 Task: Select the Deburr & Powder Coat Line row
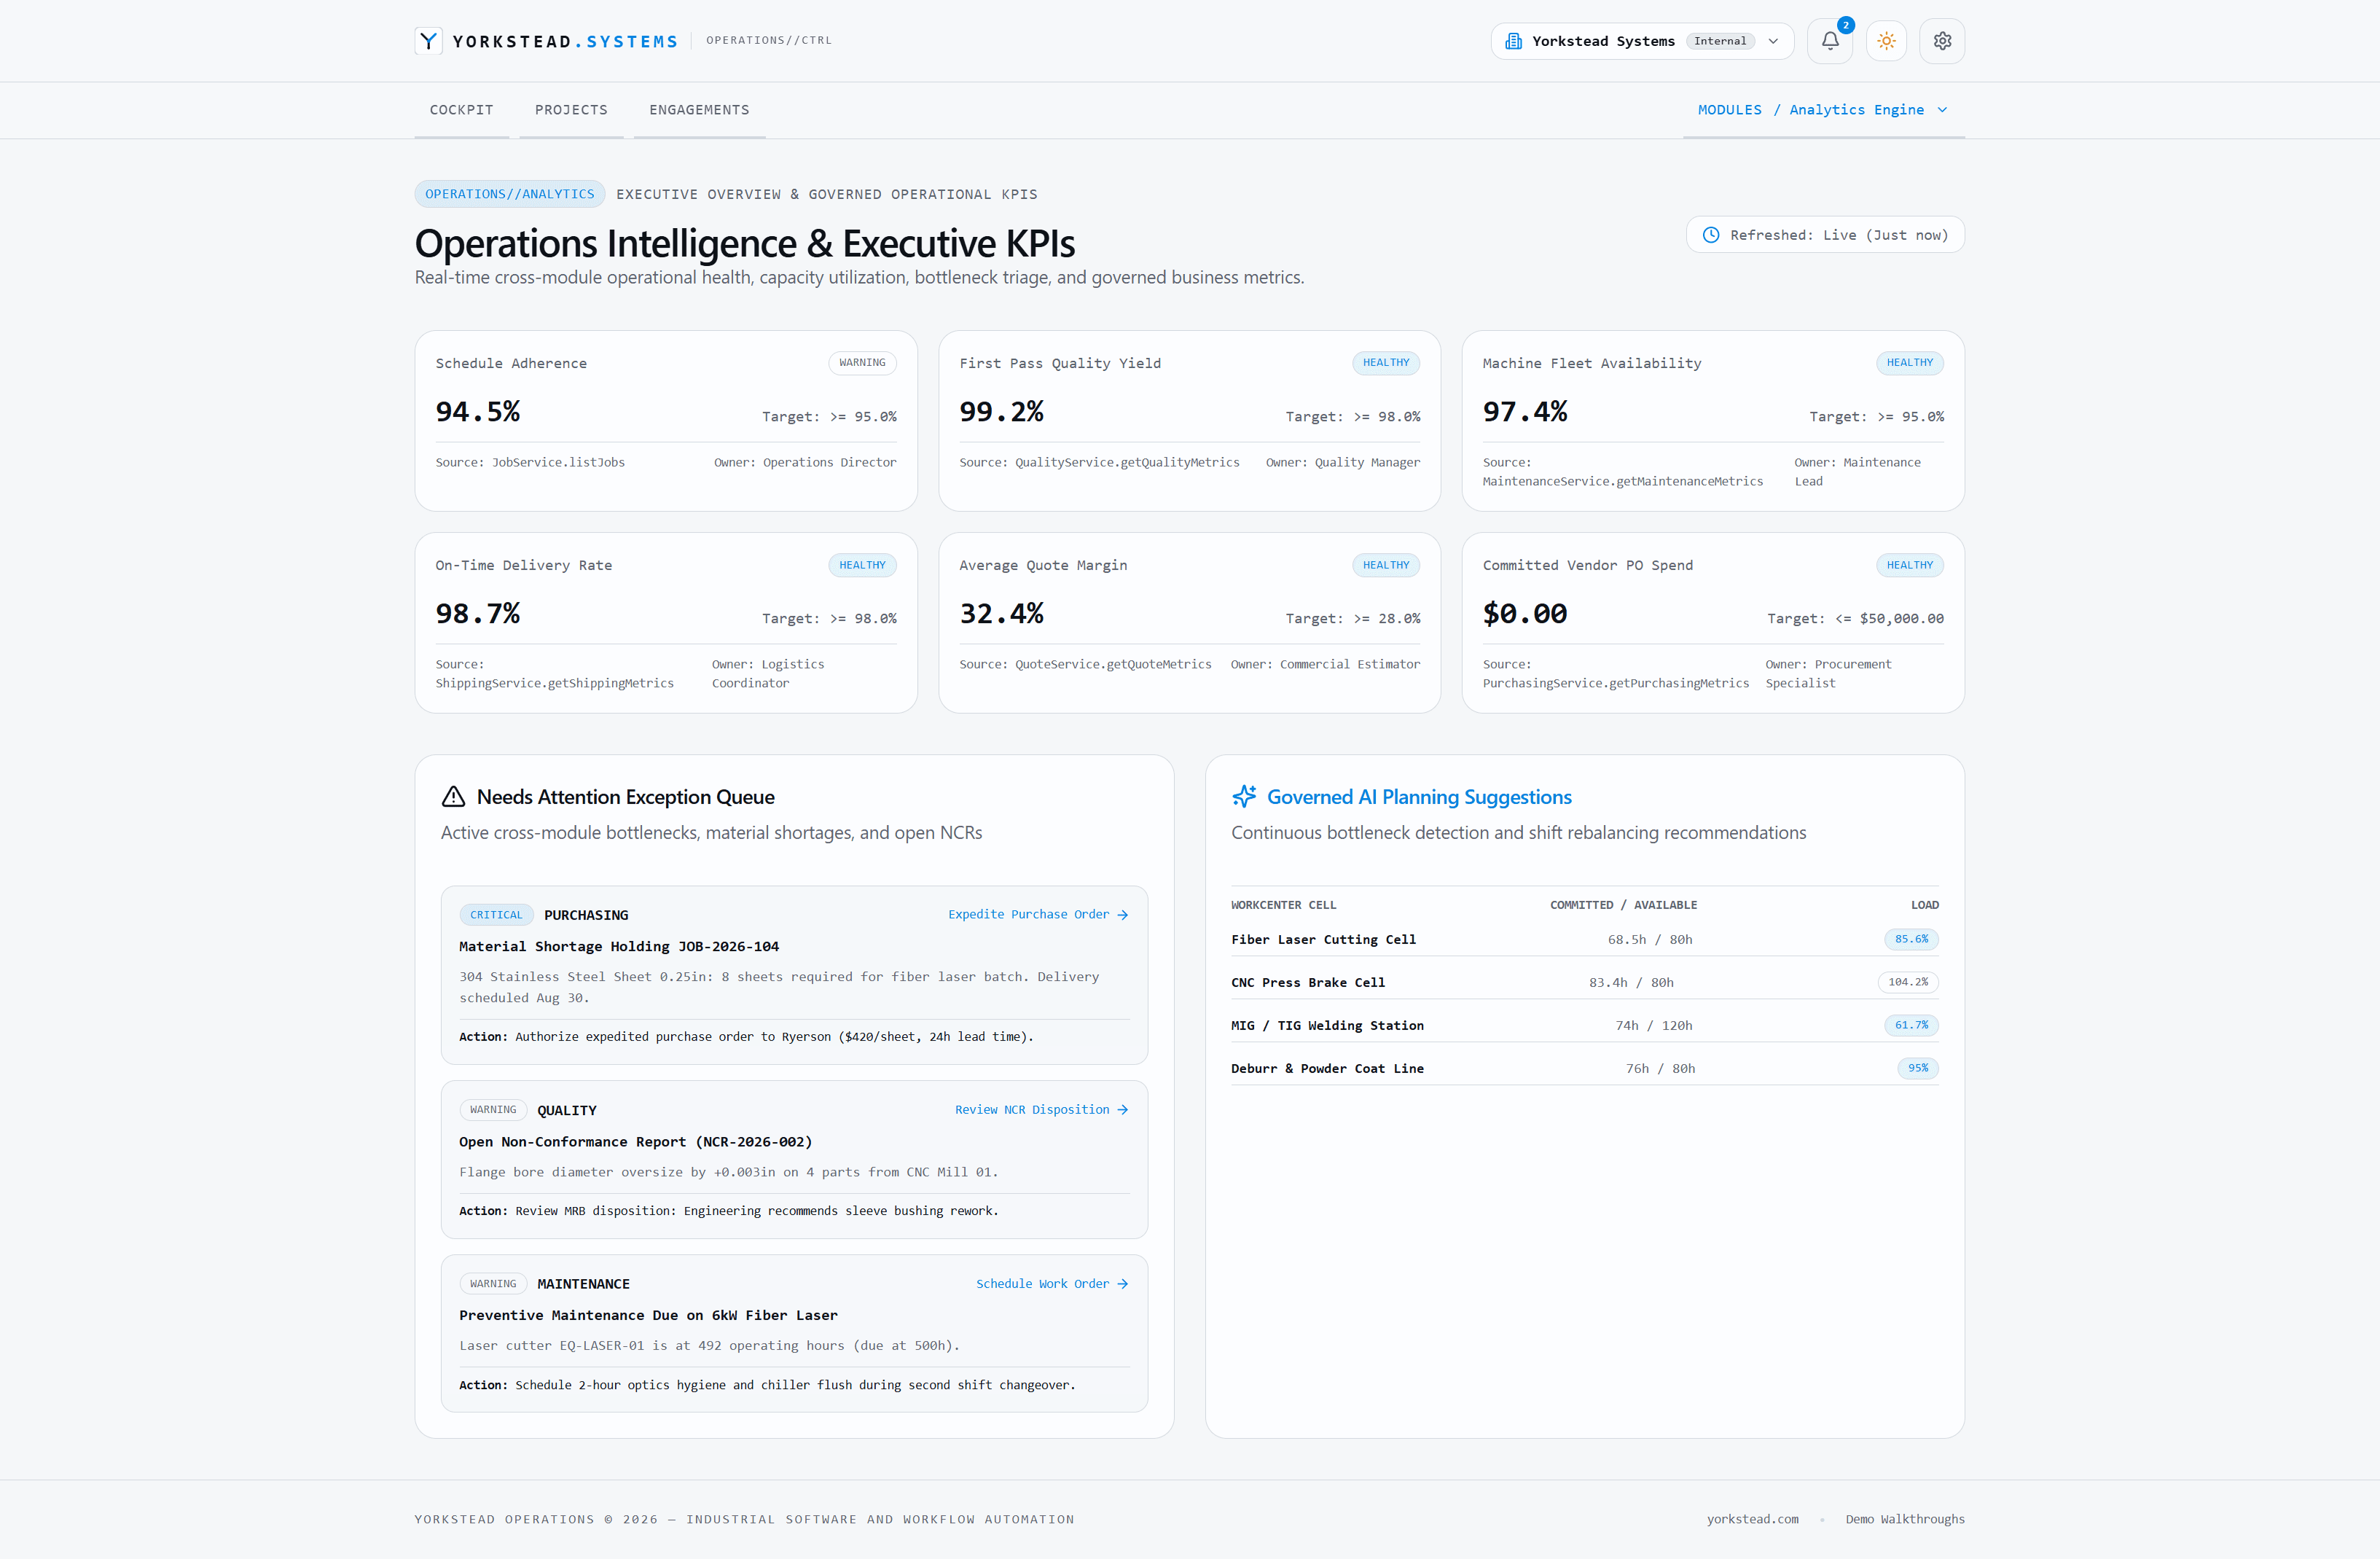[1584, 1068]
